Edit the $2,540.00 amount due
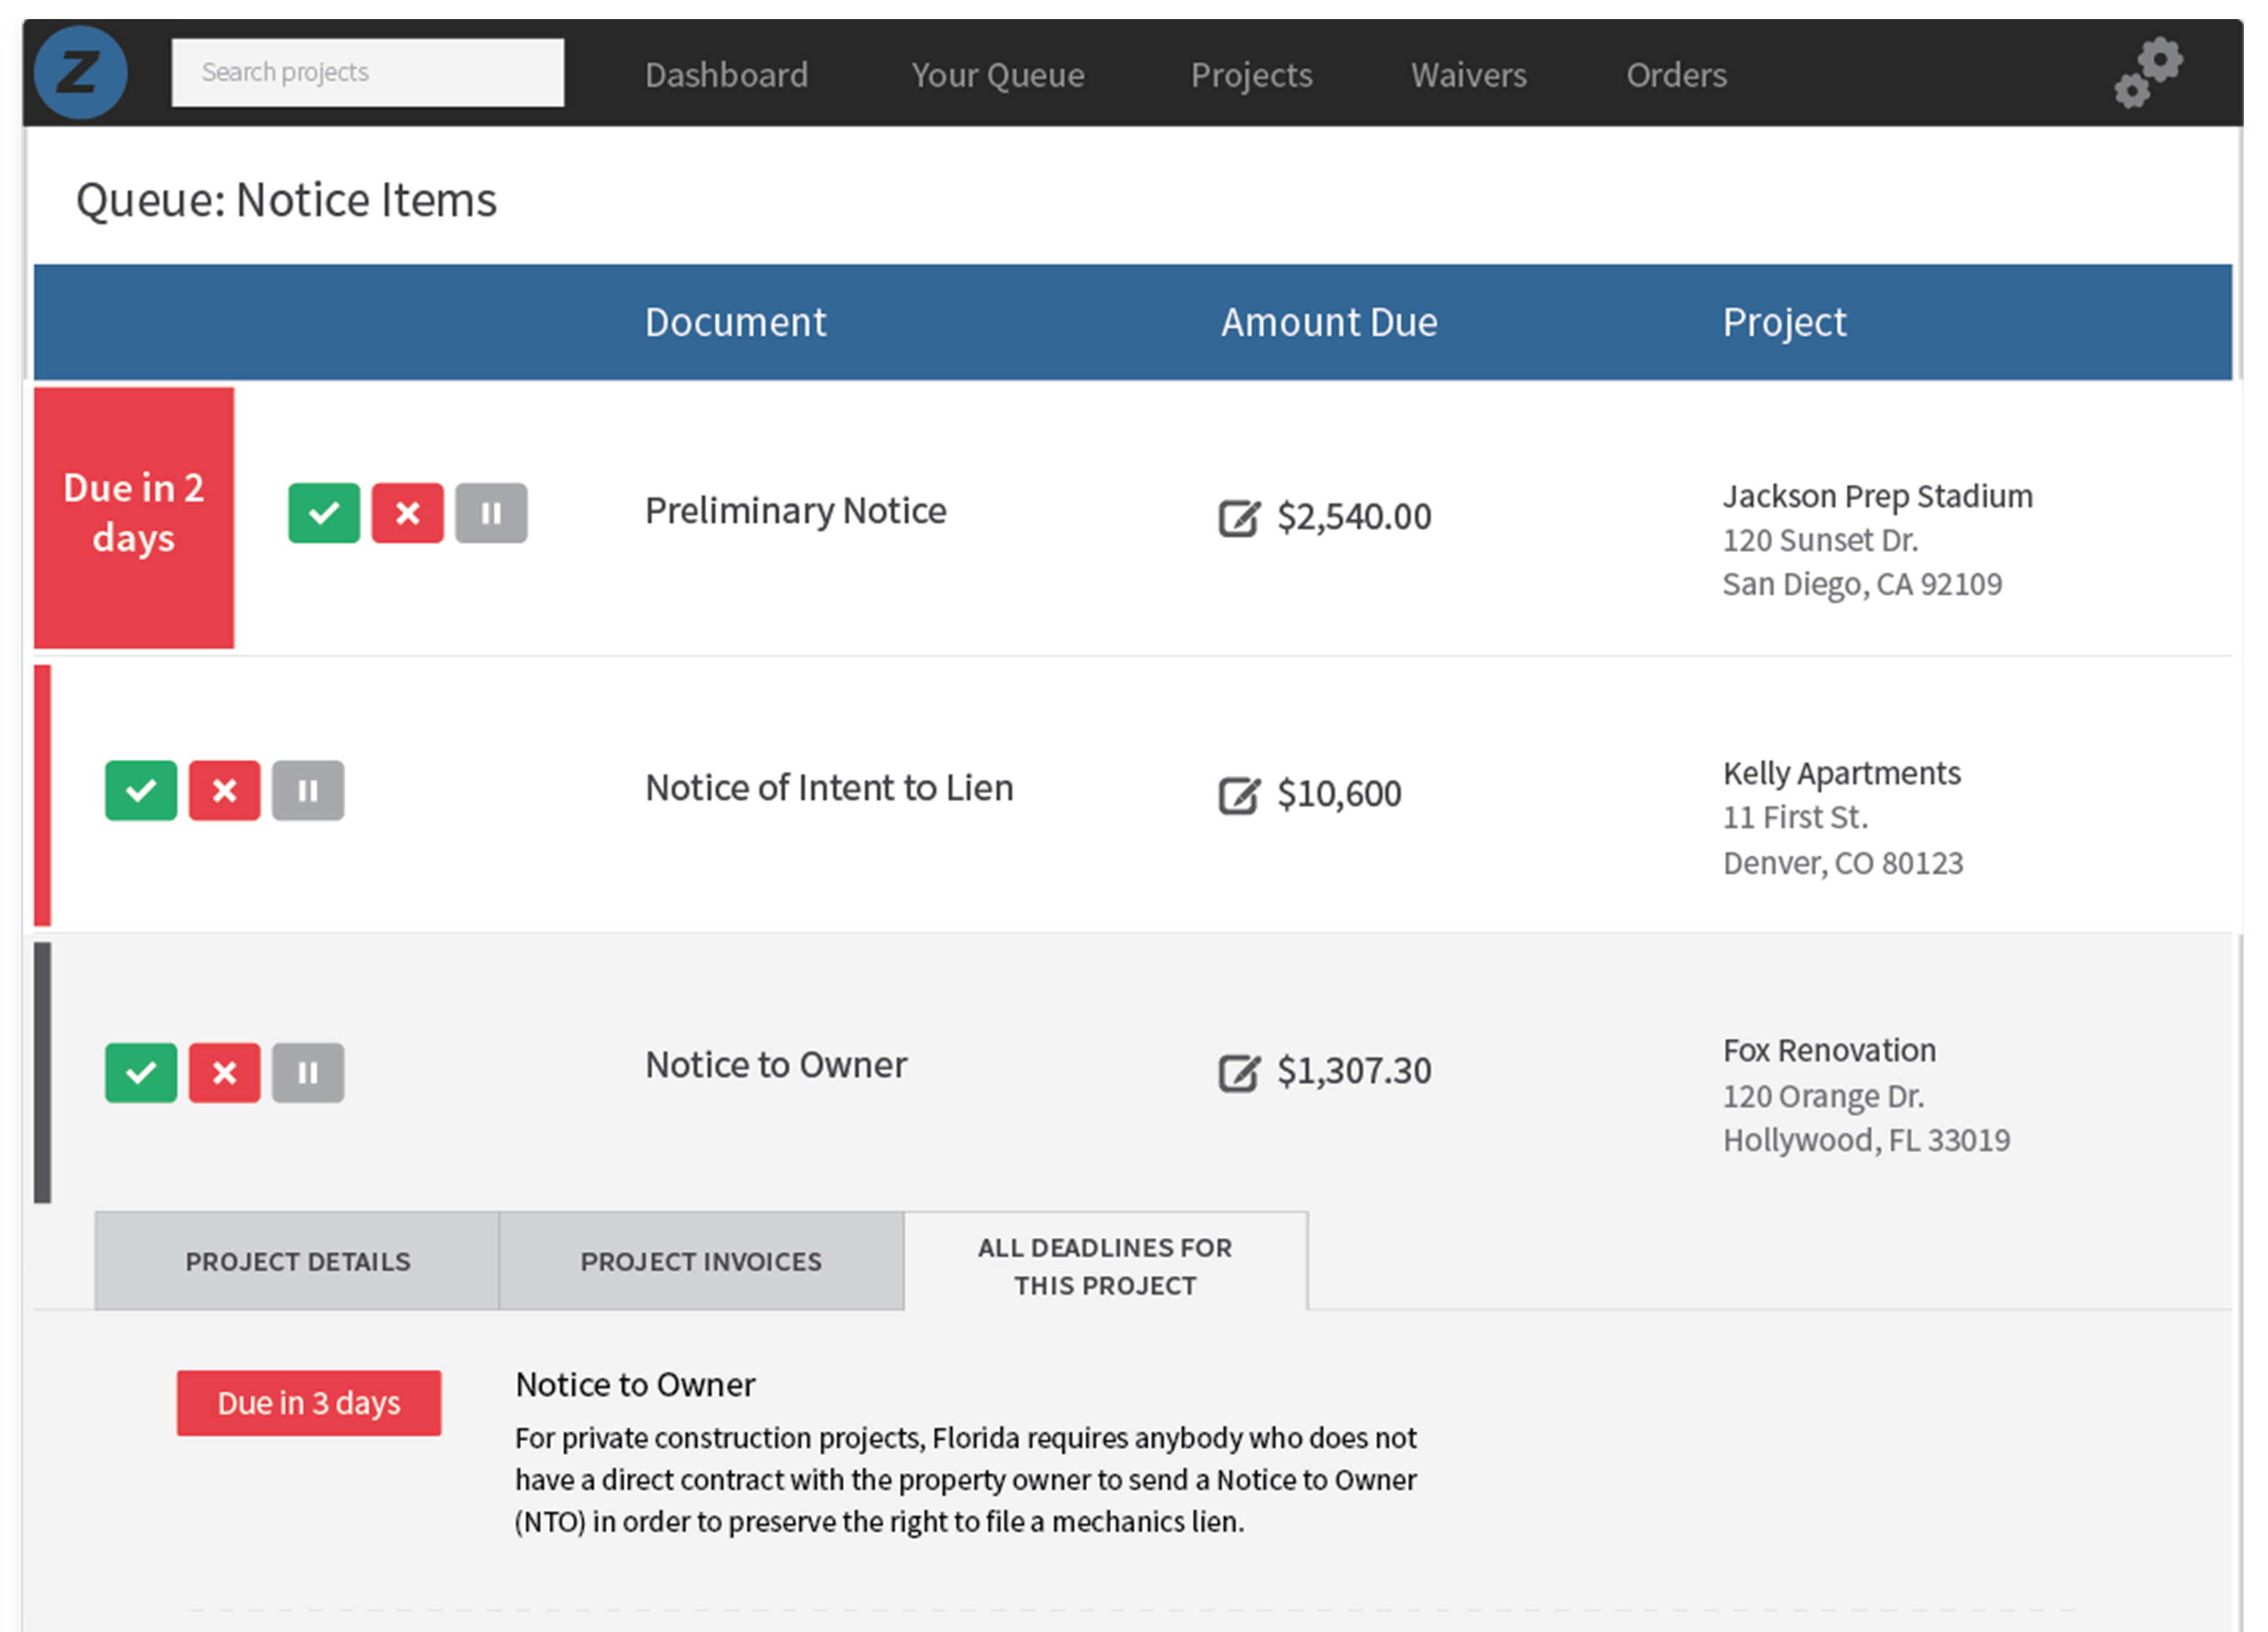Viewport: 2268px width, 1632px height. [1238, 517]
